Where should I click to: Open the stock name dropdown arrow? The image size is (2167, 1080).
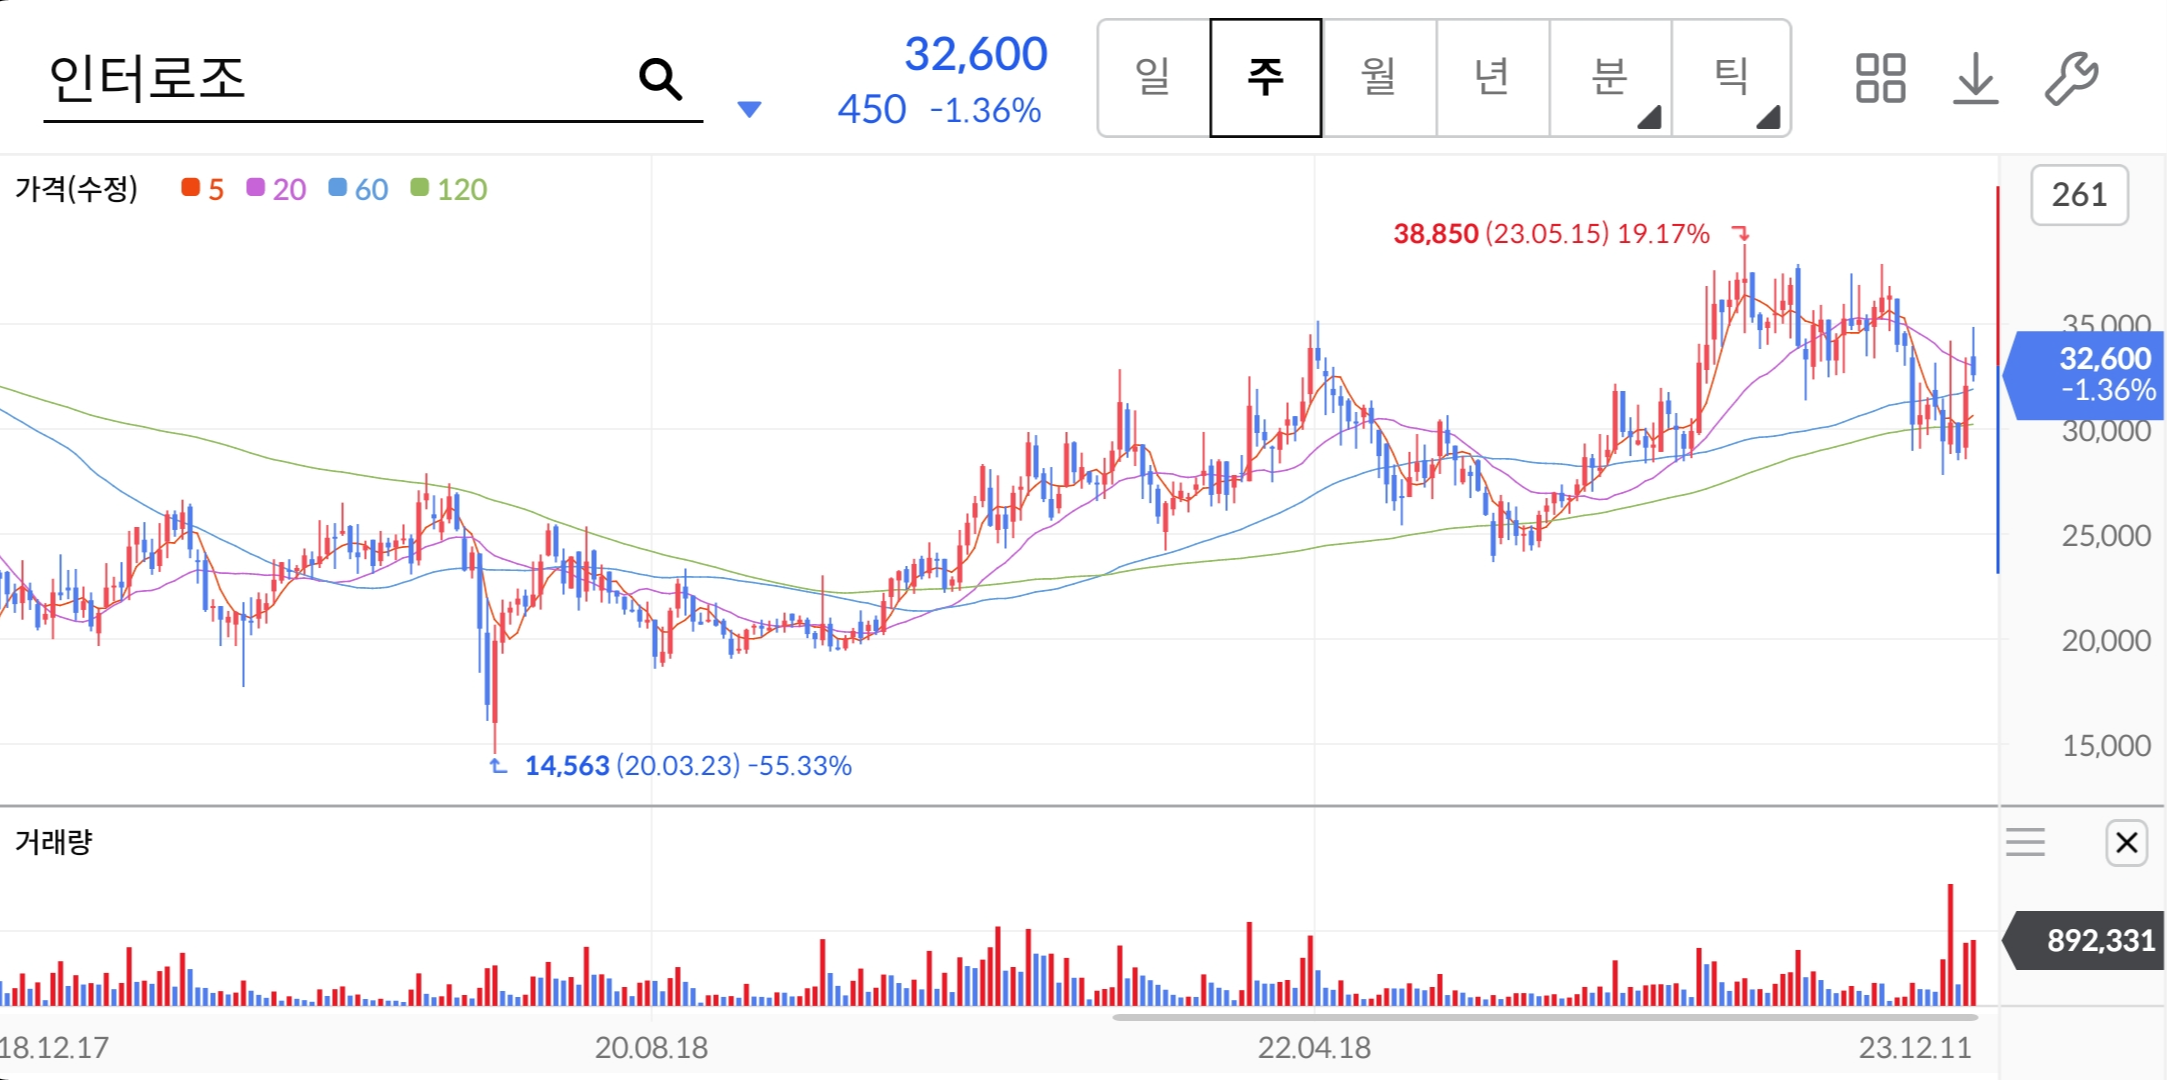point(748,110)
